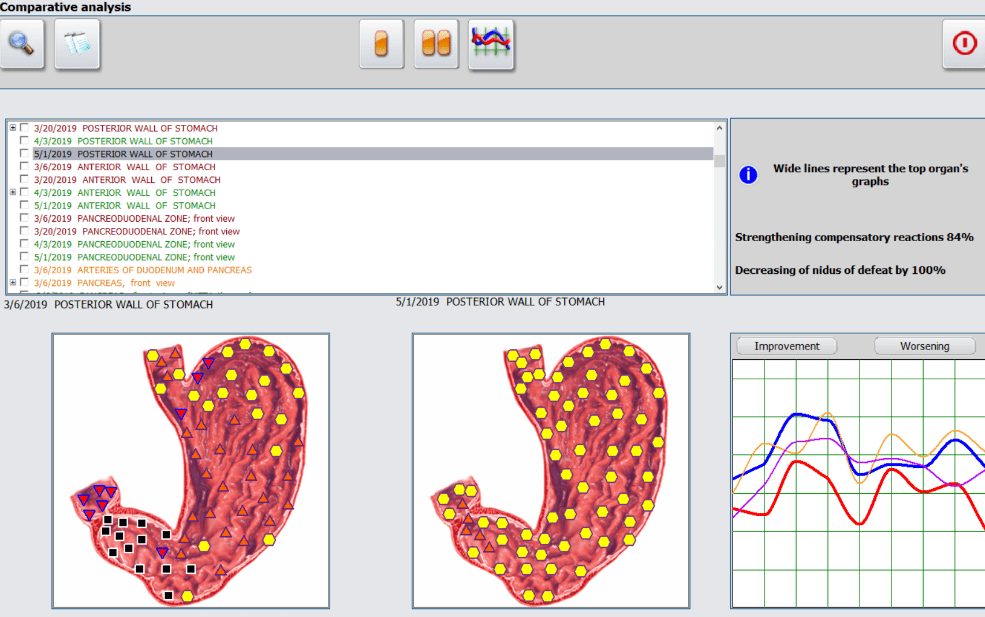Enable checkbox for 5/1/2019 Pancreoduodenal Zone
Viewport: 985px width, 617px height.
click(25, 257)
